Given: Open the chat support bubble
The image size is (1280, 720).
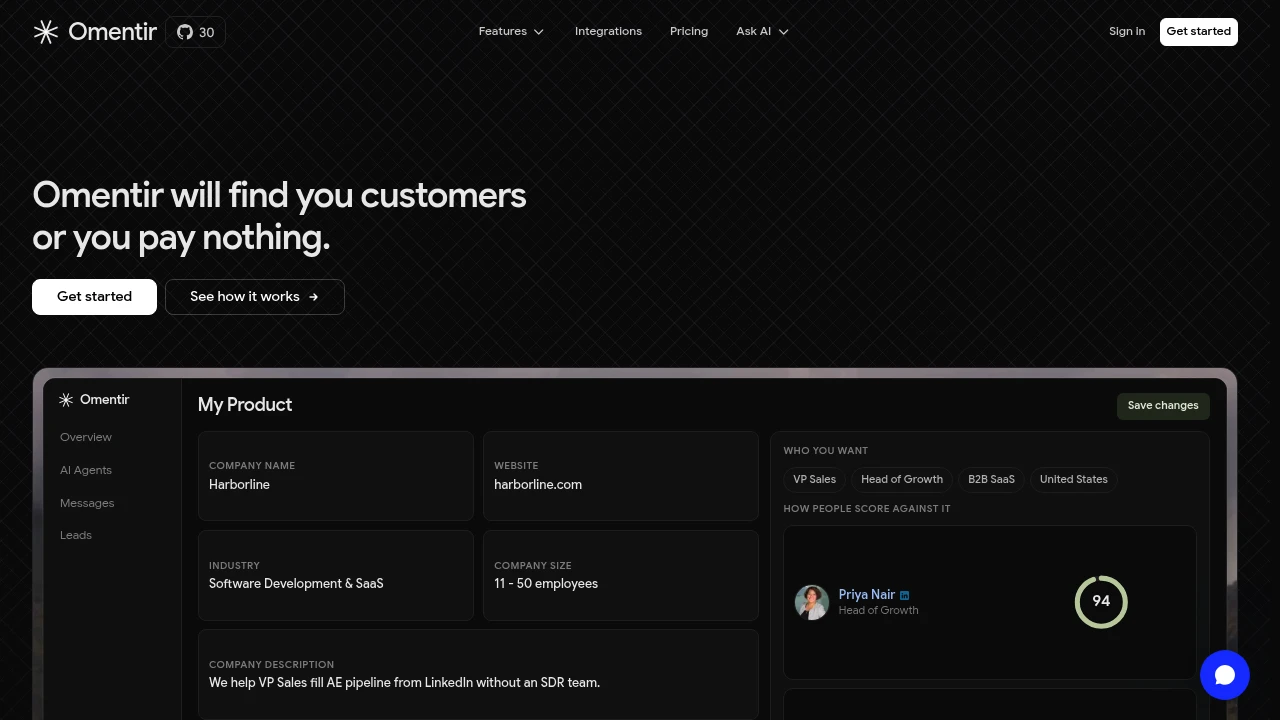Looking at the screenshot, I should coord(1225,675).
